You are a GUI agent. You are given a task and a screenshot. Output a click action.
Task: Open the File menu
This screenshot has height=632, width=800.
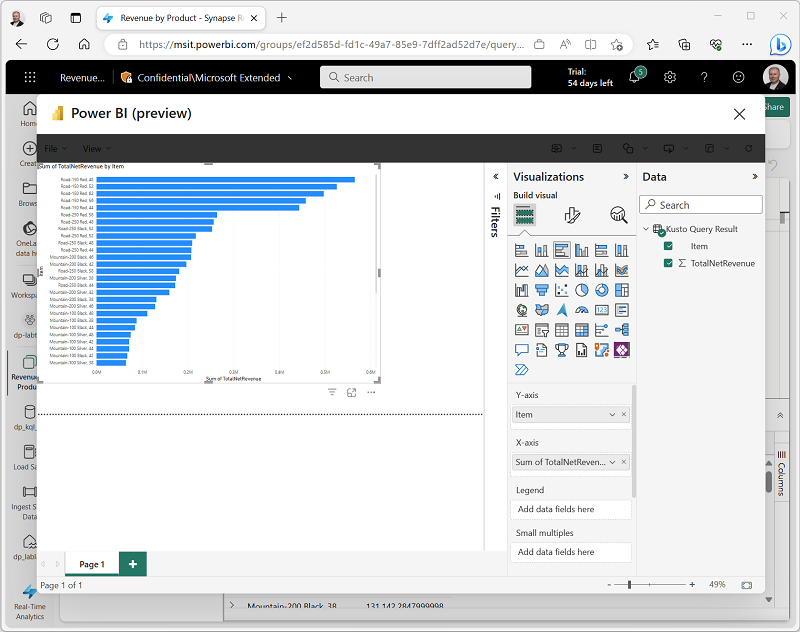tap(54, 148)
